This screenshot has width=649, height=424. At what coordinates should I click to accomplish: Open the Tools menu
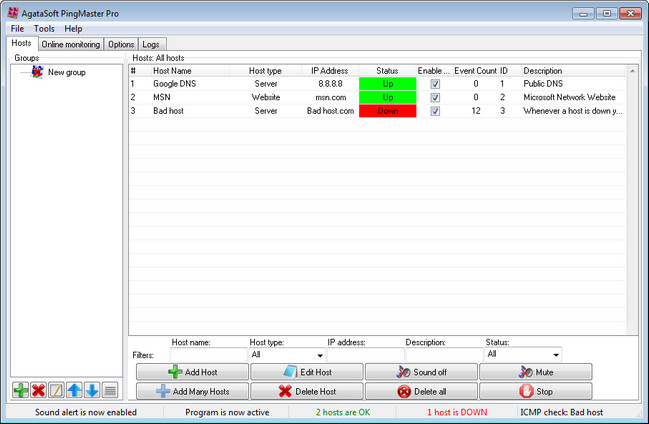[44, 29]
